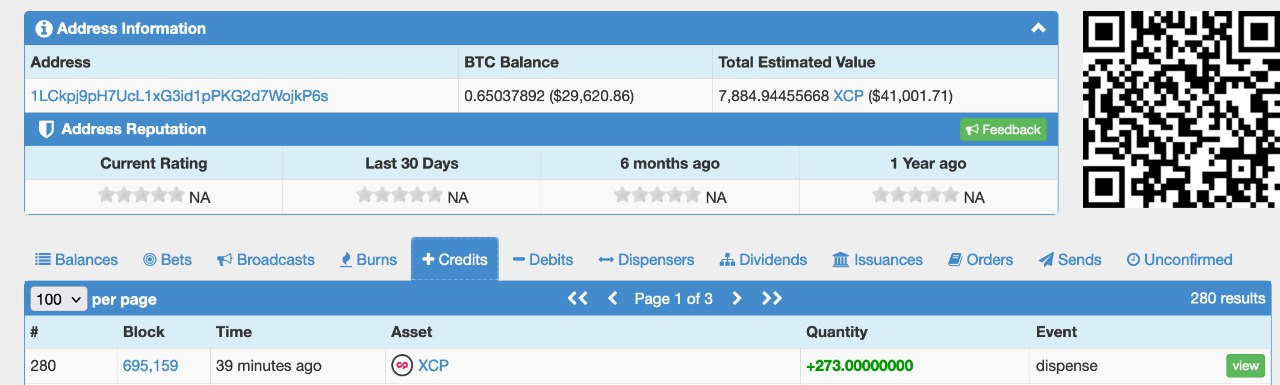Jump to last page double-right arrow
The height and width of the screenshot is (385, 1280).
pos(772,298)
